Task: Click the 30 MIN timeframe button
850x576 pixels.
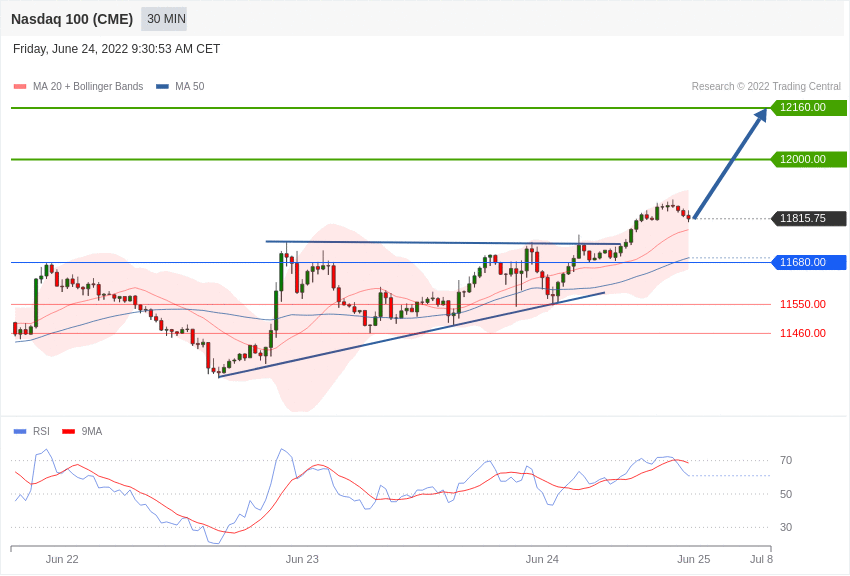Action: (x=164, y=19)
